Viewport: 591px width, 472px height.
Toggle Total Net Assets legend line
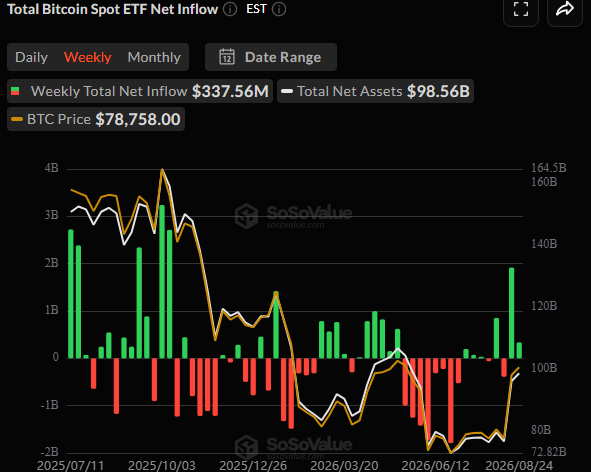tap(375, 91)
